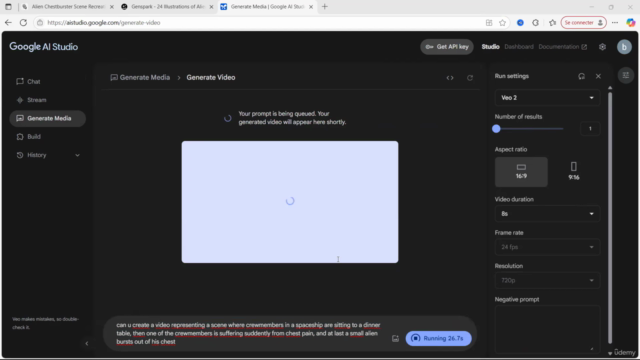Switch to the Genspark browser tab
The width and height of the screenshot is (640, 360).
tap(167, 7)
